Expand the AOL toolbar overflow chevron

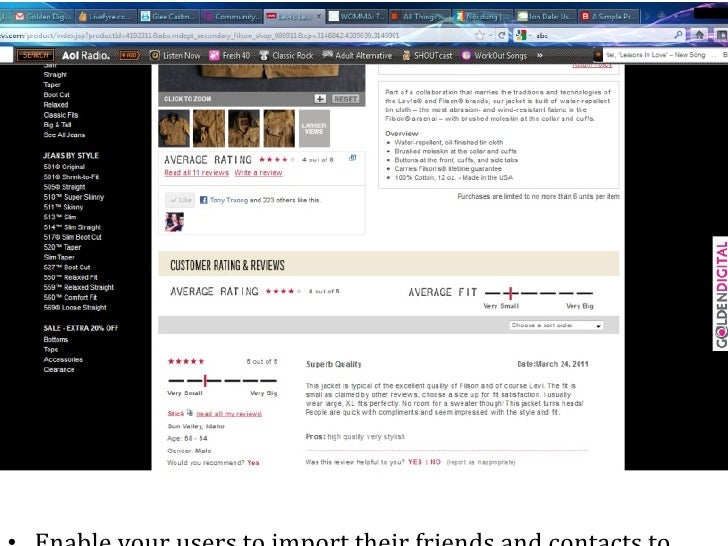(x=540, y=55)
